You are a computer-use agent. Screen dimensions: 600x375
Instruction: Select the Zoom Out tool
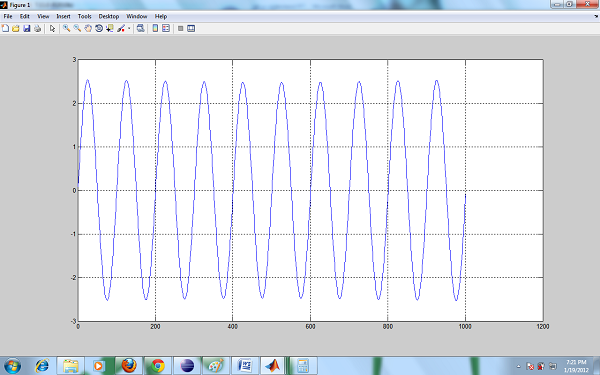click(x=77, y=28)
